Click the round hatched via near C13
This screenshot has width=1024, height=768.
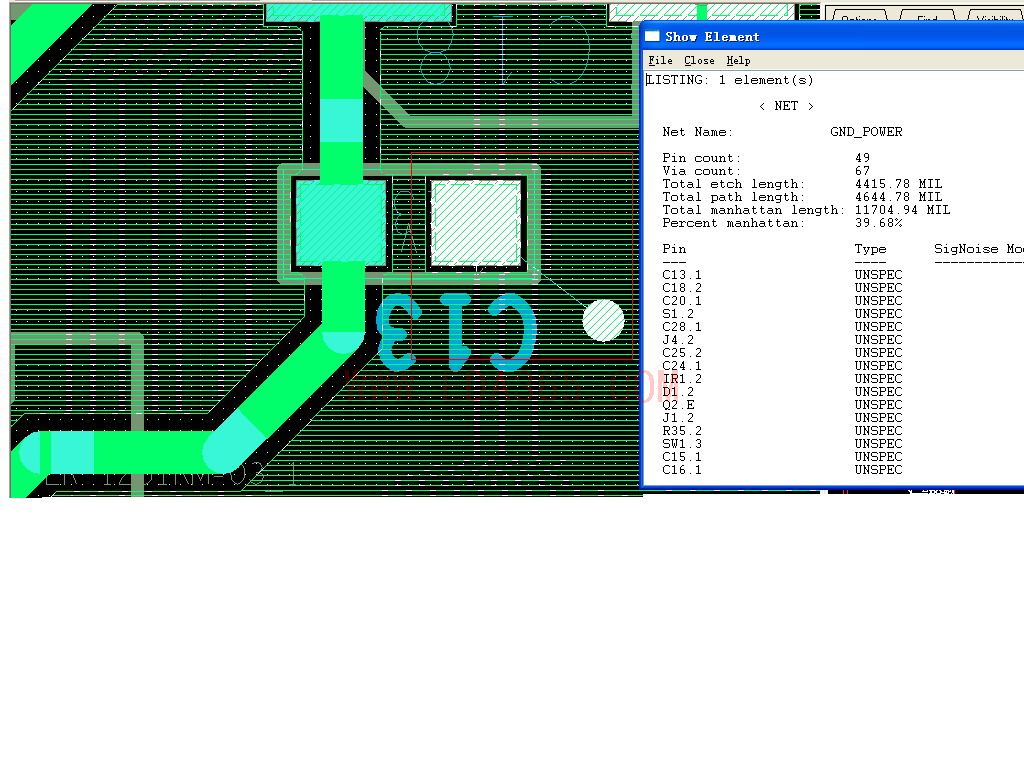pyautogui.click(x=603, y=321)
